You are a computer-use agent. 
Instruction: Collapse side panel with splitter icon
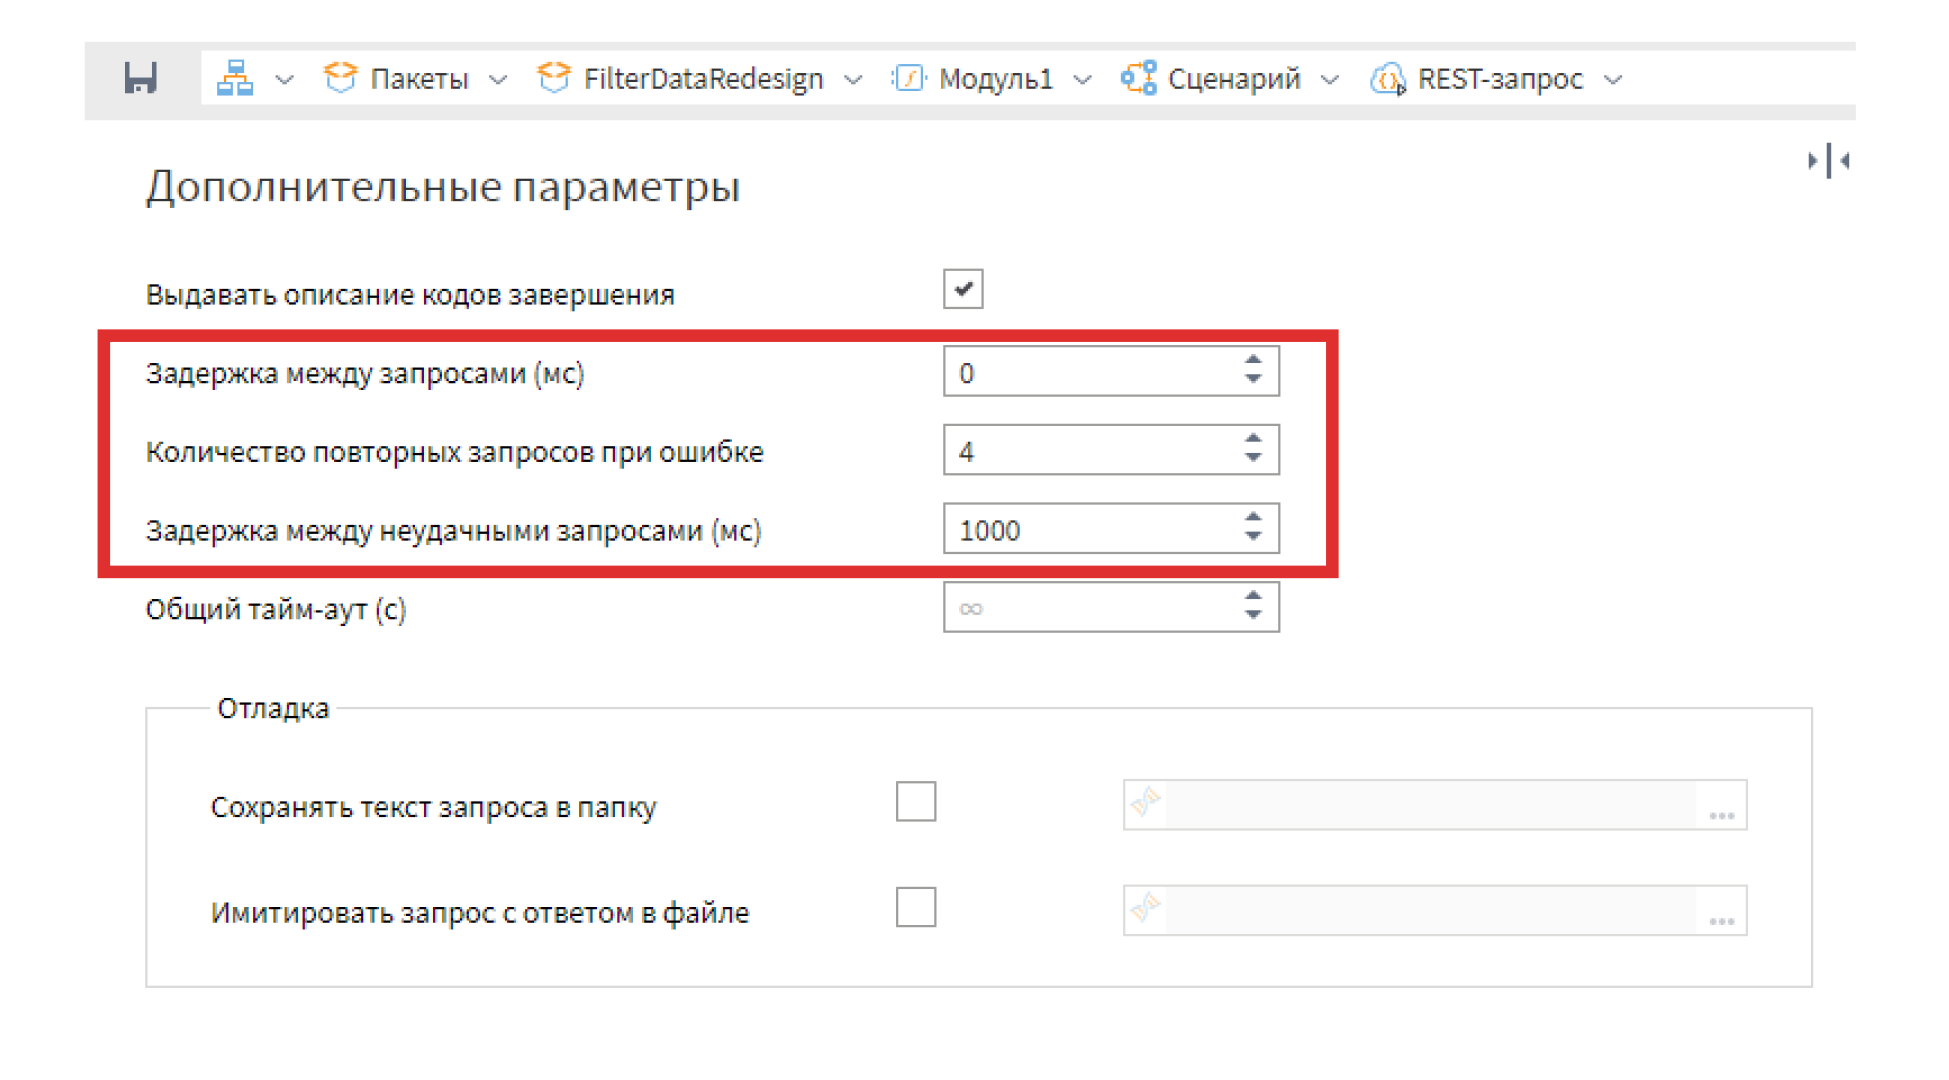pos(1828,161)
